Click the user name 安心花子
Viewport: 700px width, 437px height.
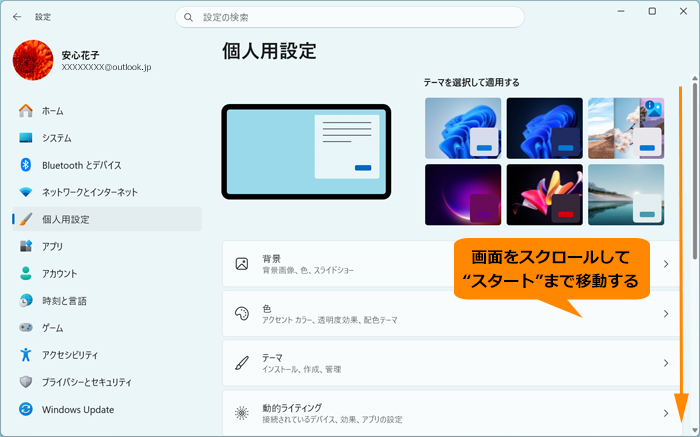(80, 55)
